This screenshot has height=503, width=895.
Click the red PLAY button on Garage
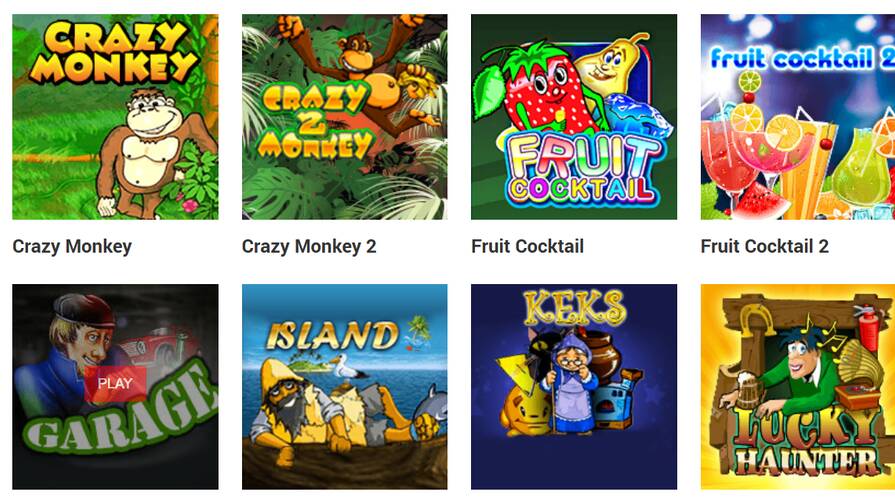point(115,384)
